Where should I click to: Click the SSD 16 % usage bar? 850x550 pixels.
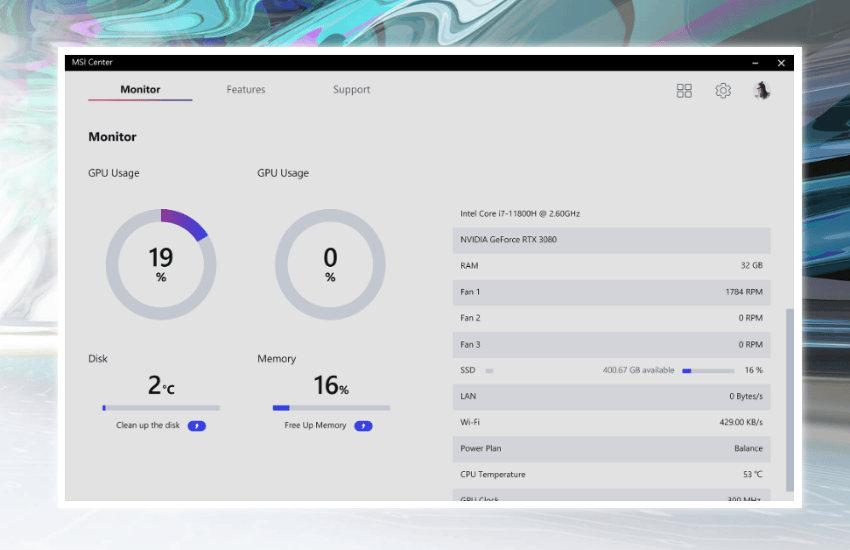pyautogui.click(x=708, y=371)
